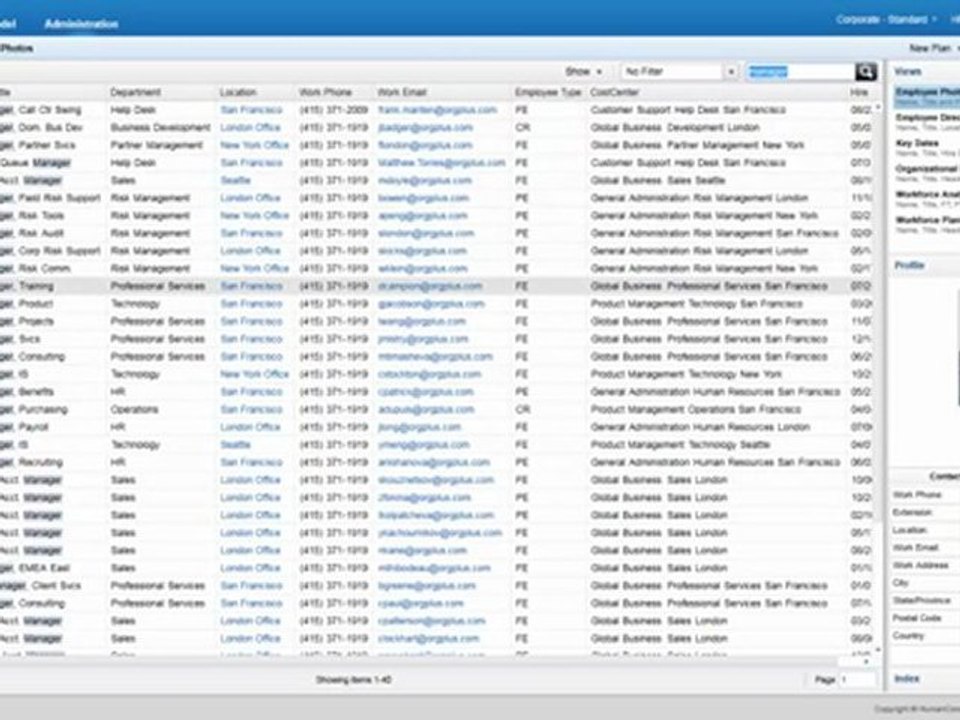Viewport: 960px width, 720px height.
Task: Click 'Global Business Sales Seattle' cost center cell
Action: (x=658, y=181)
